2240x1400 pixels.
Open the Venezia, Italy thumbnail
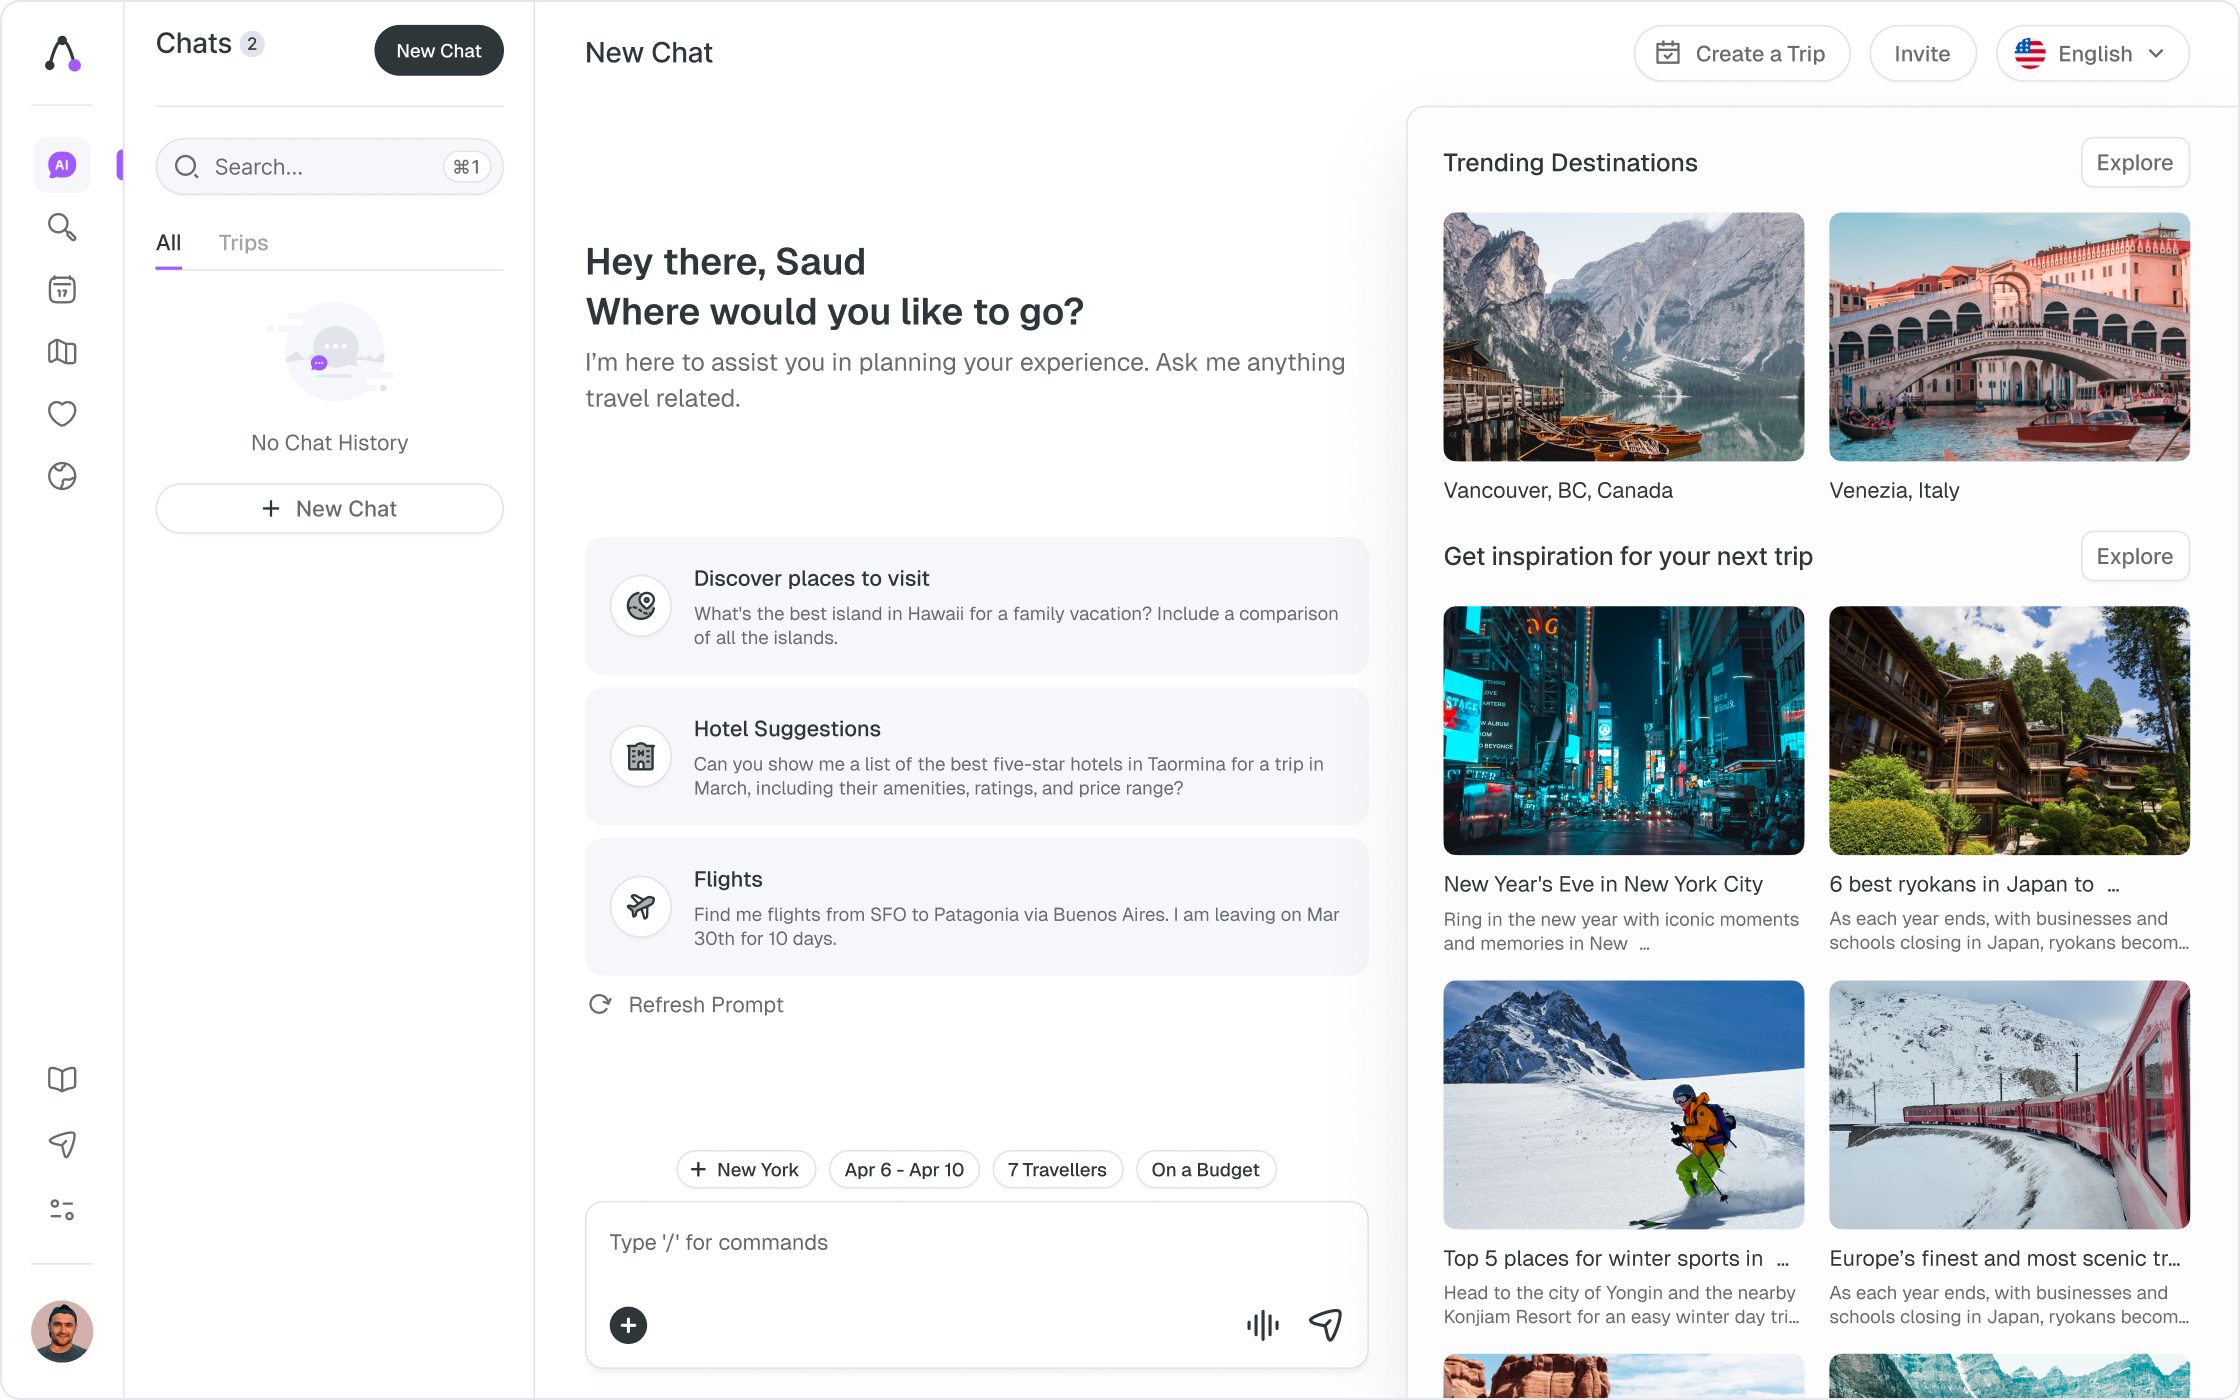tap(2009, 337)
